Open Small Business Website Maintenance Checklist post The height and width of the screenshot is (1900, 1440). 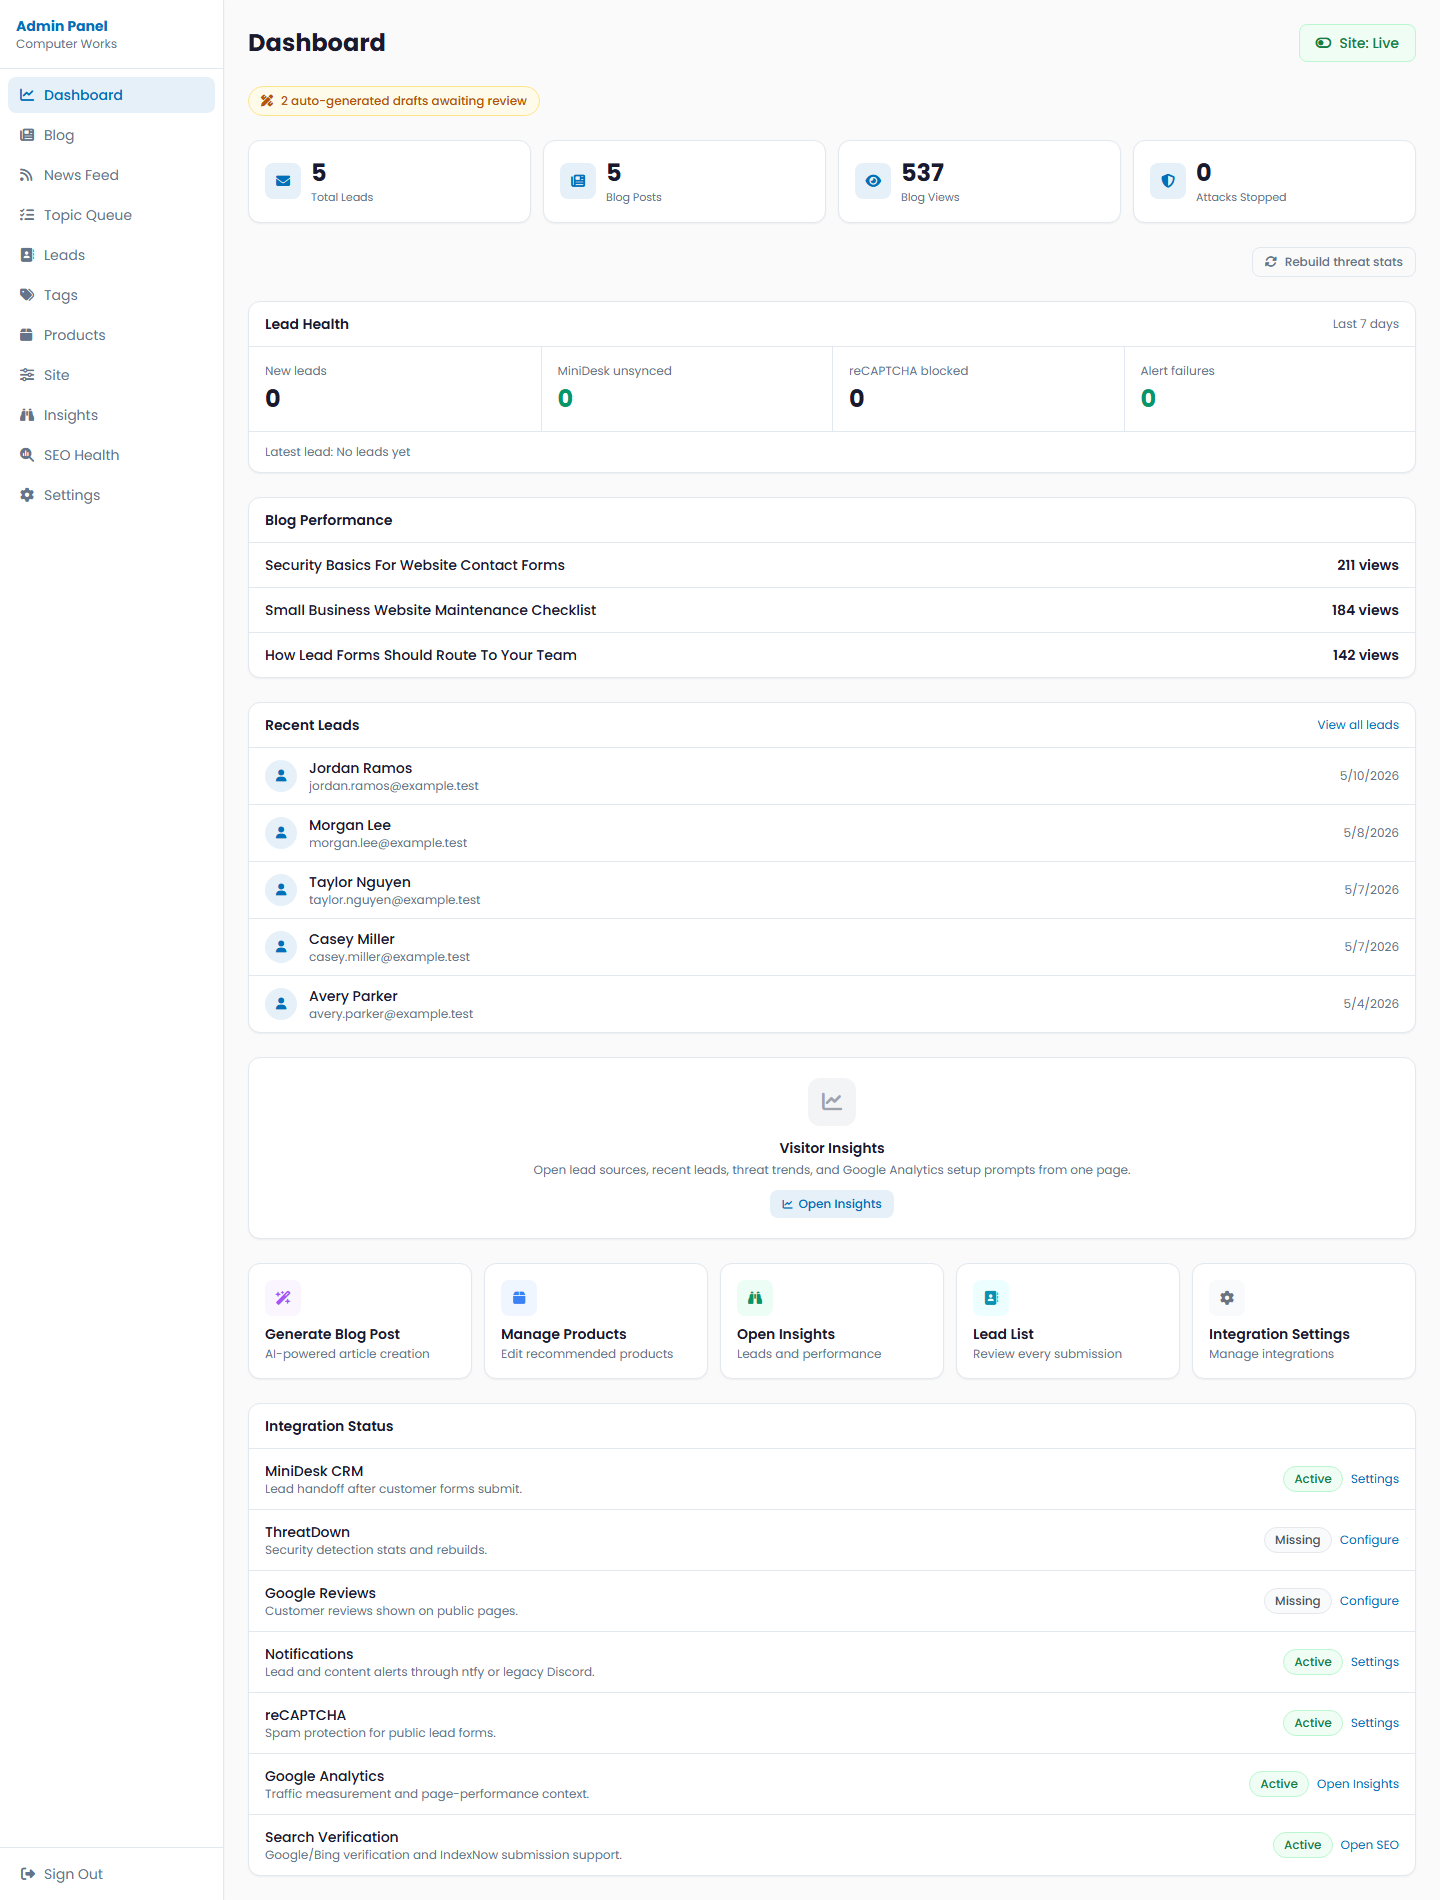coord(832,610)
